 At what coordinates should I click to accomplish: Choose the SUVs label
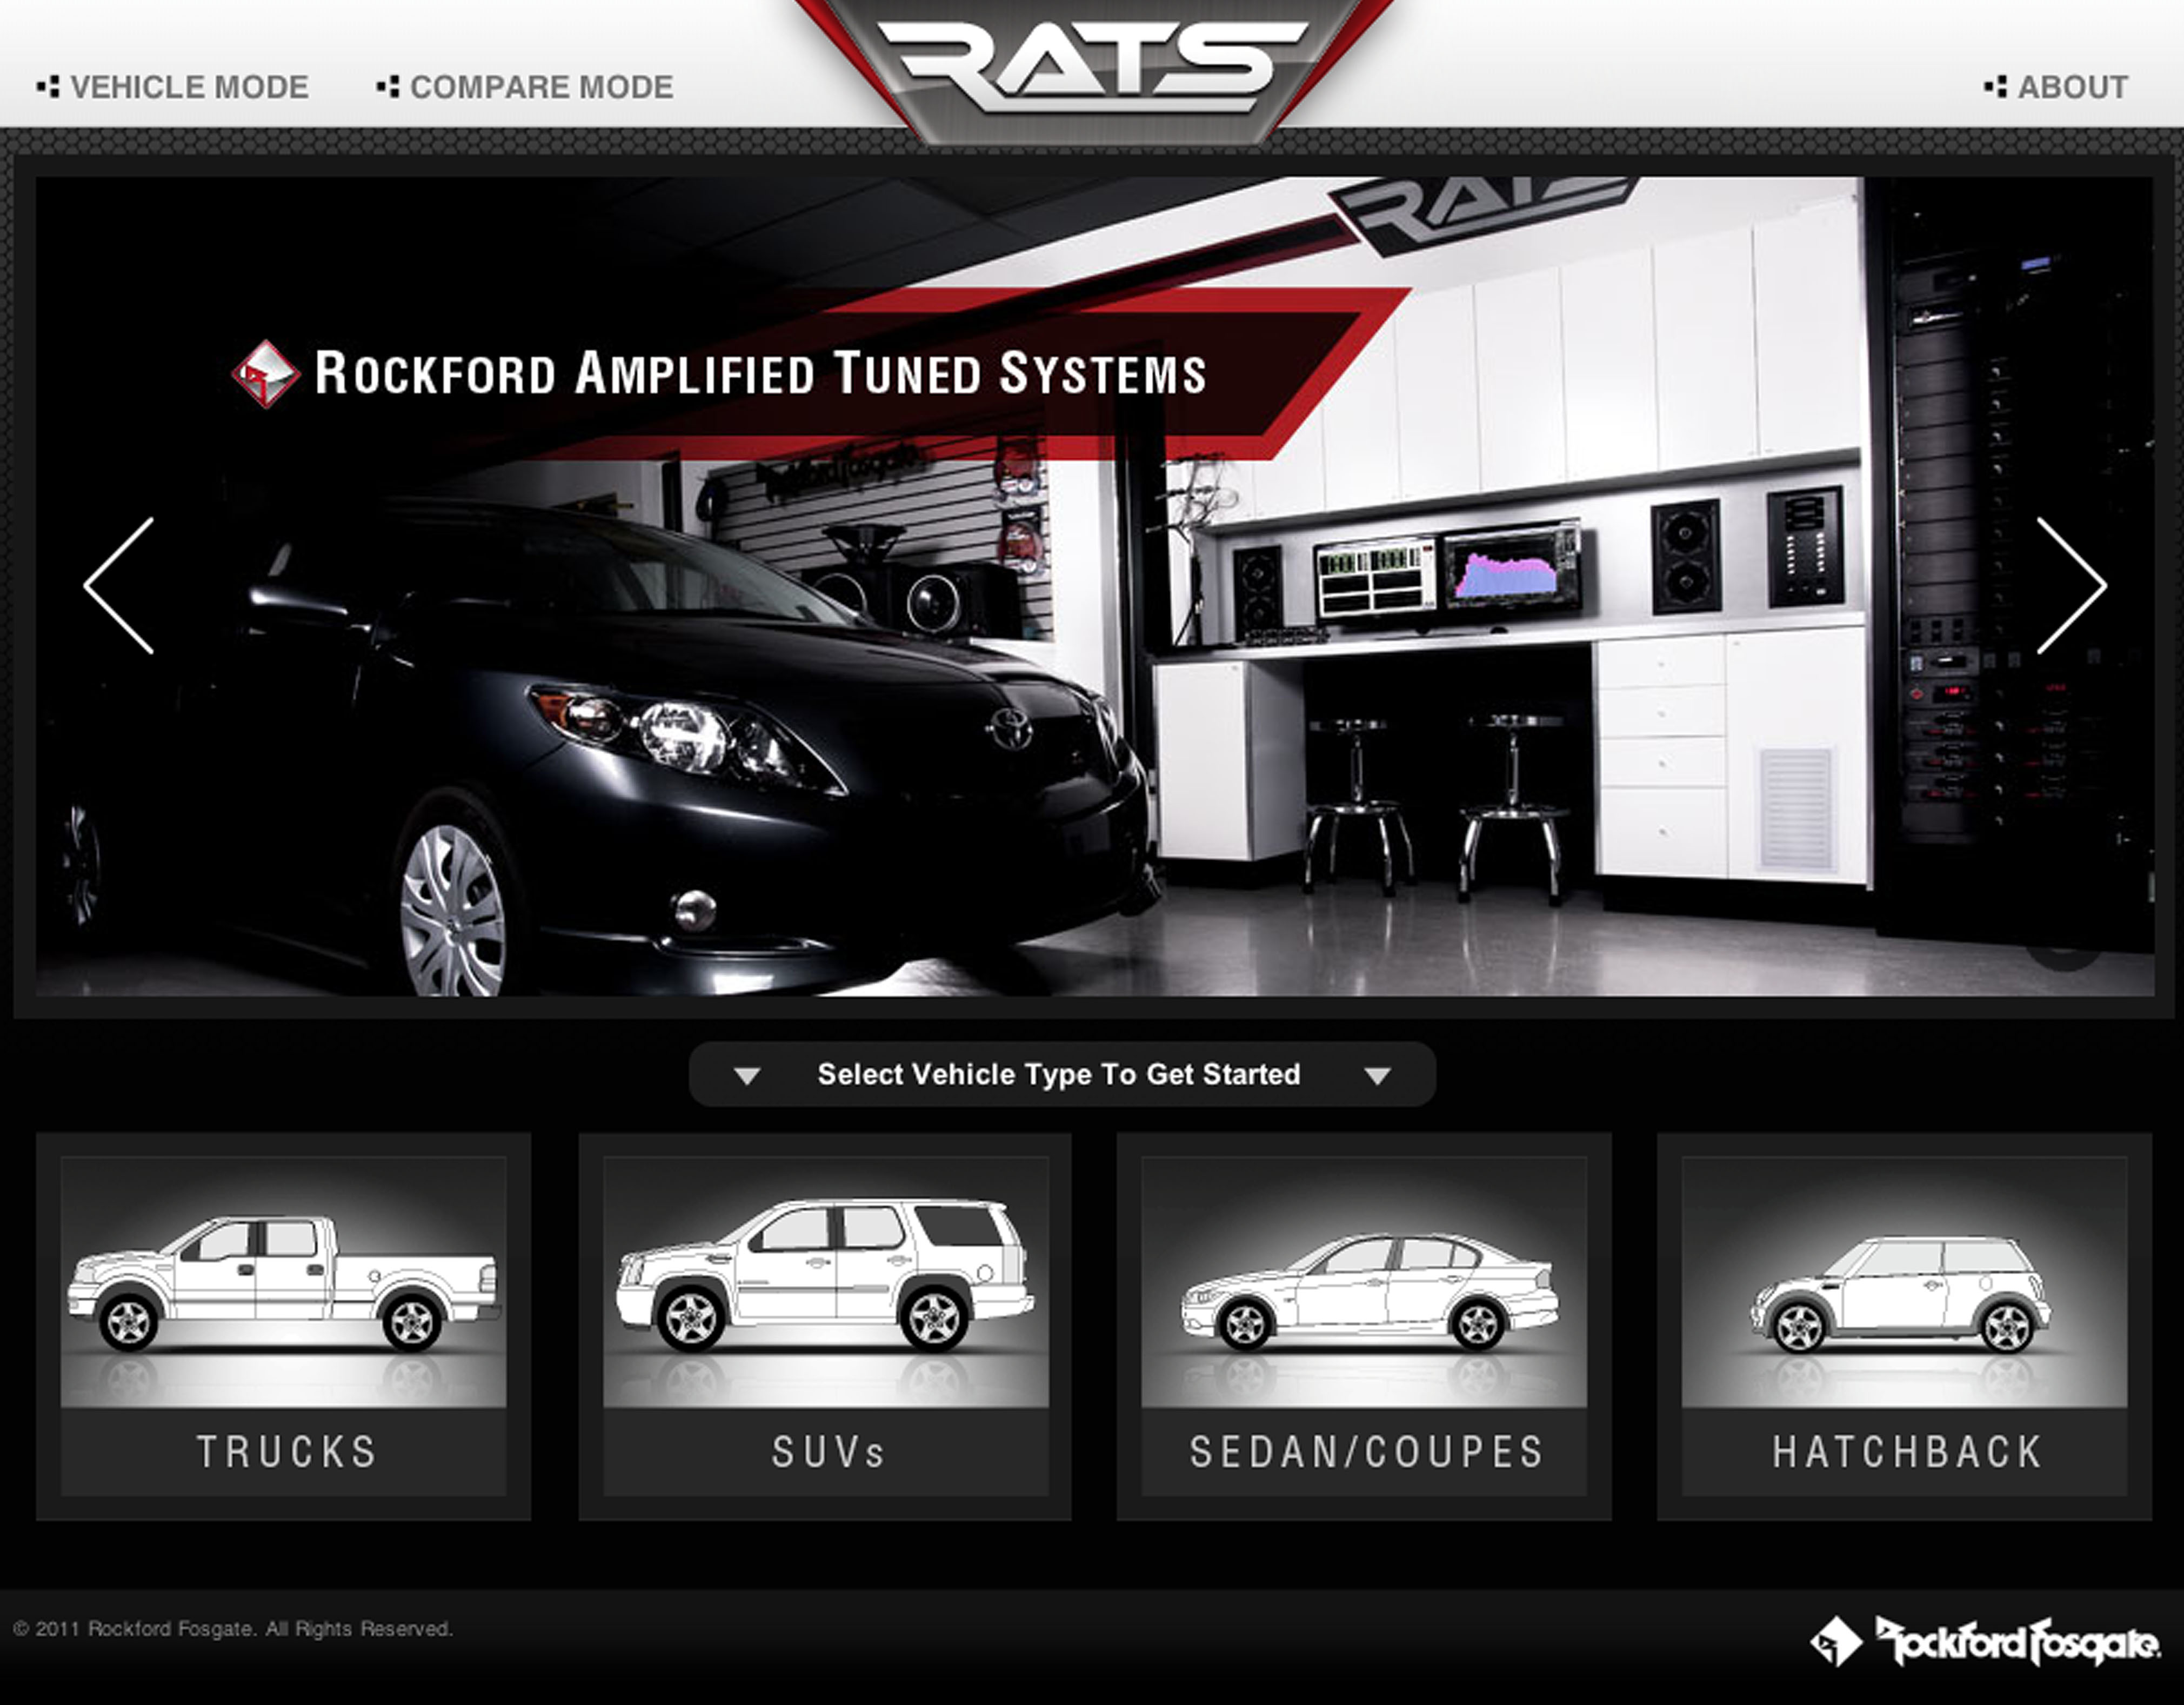pyautogui.click(x=829, y=1452)
